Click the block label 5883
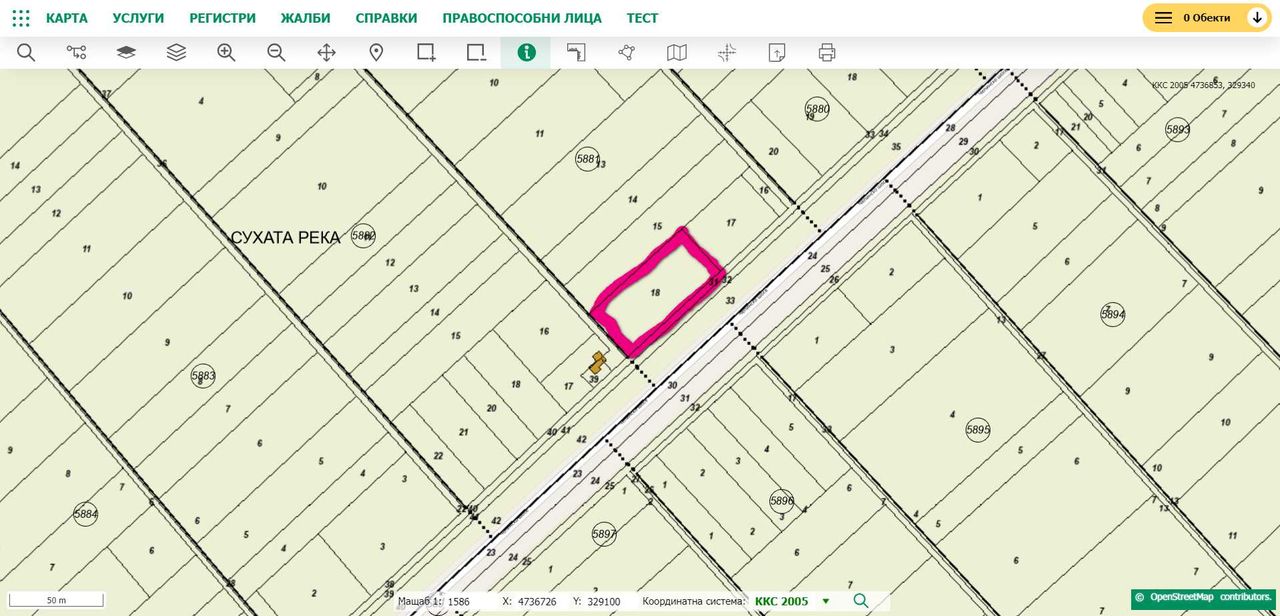Image resolution: width=1280 pixels, height=616 pixels. click(203, 376)
